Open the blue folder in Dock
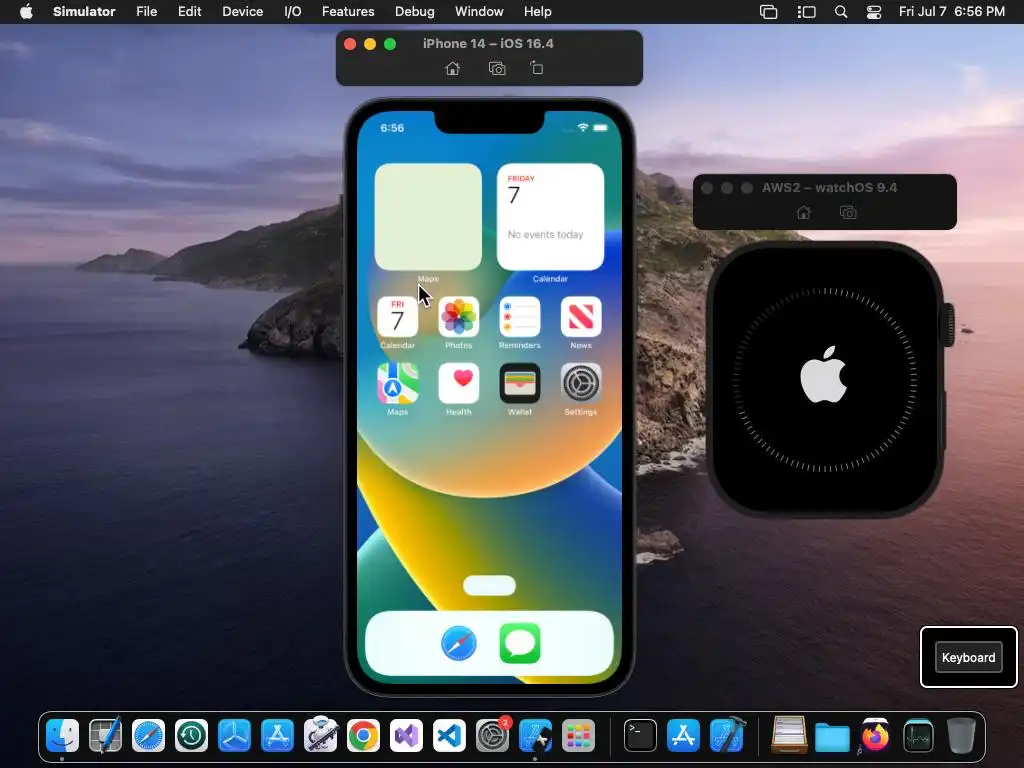 (x=832, y=737)
